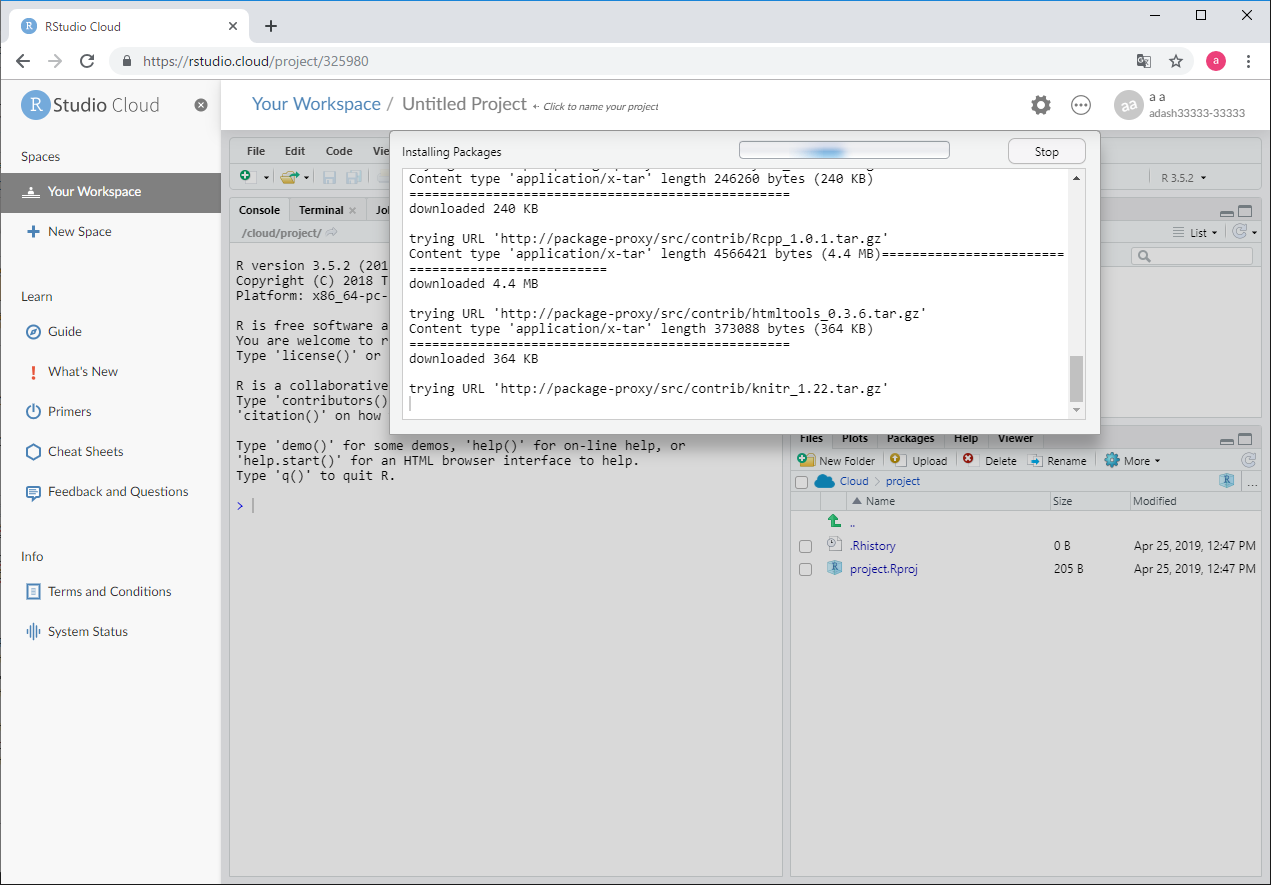Toggle the select-all files checkbox

coord(801,482)
